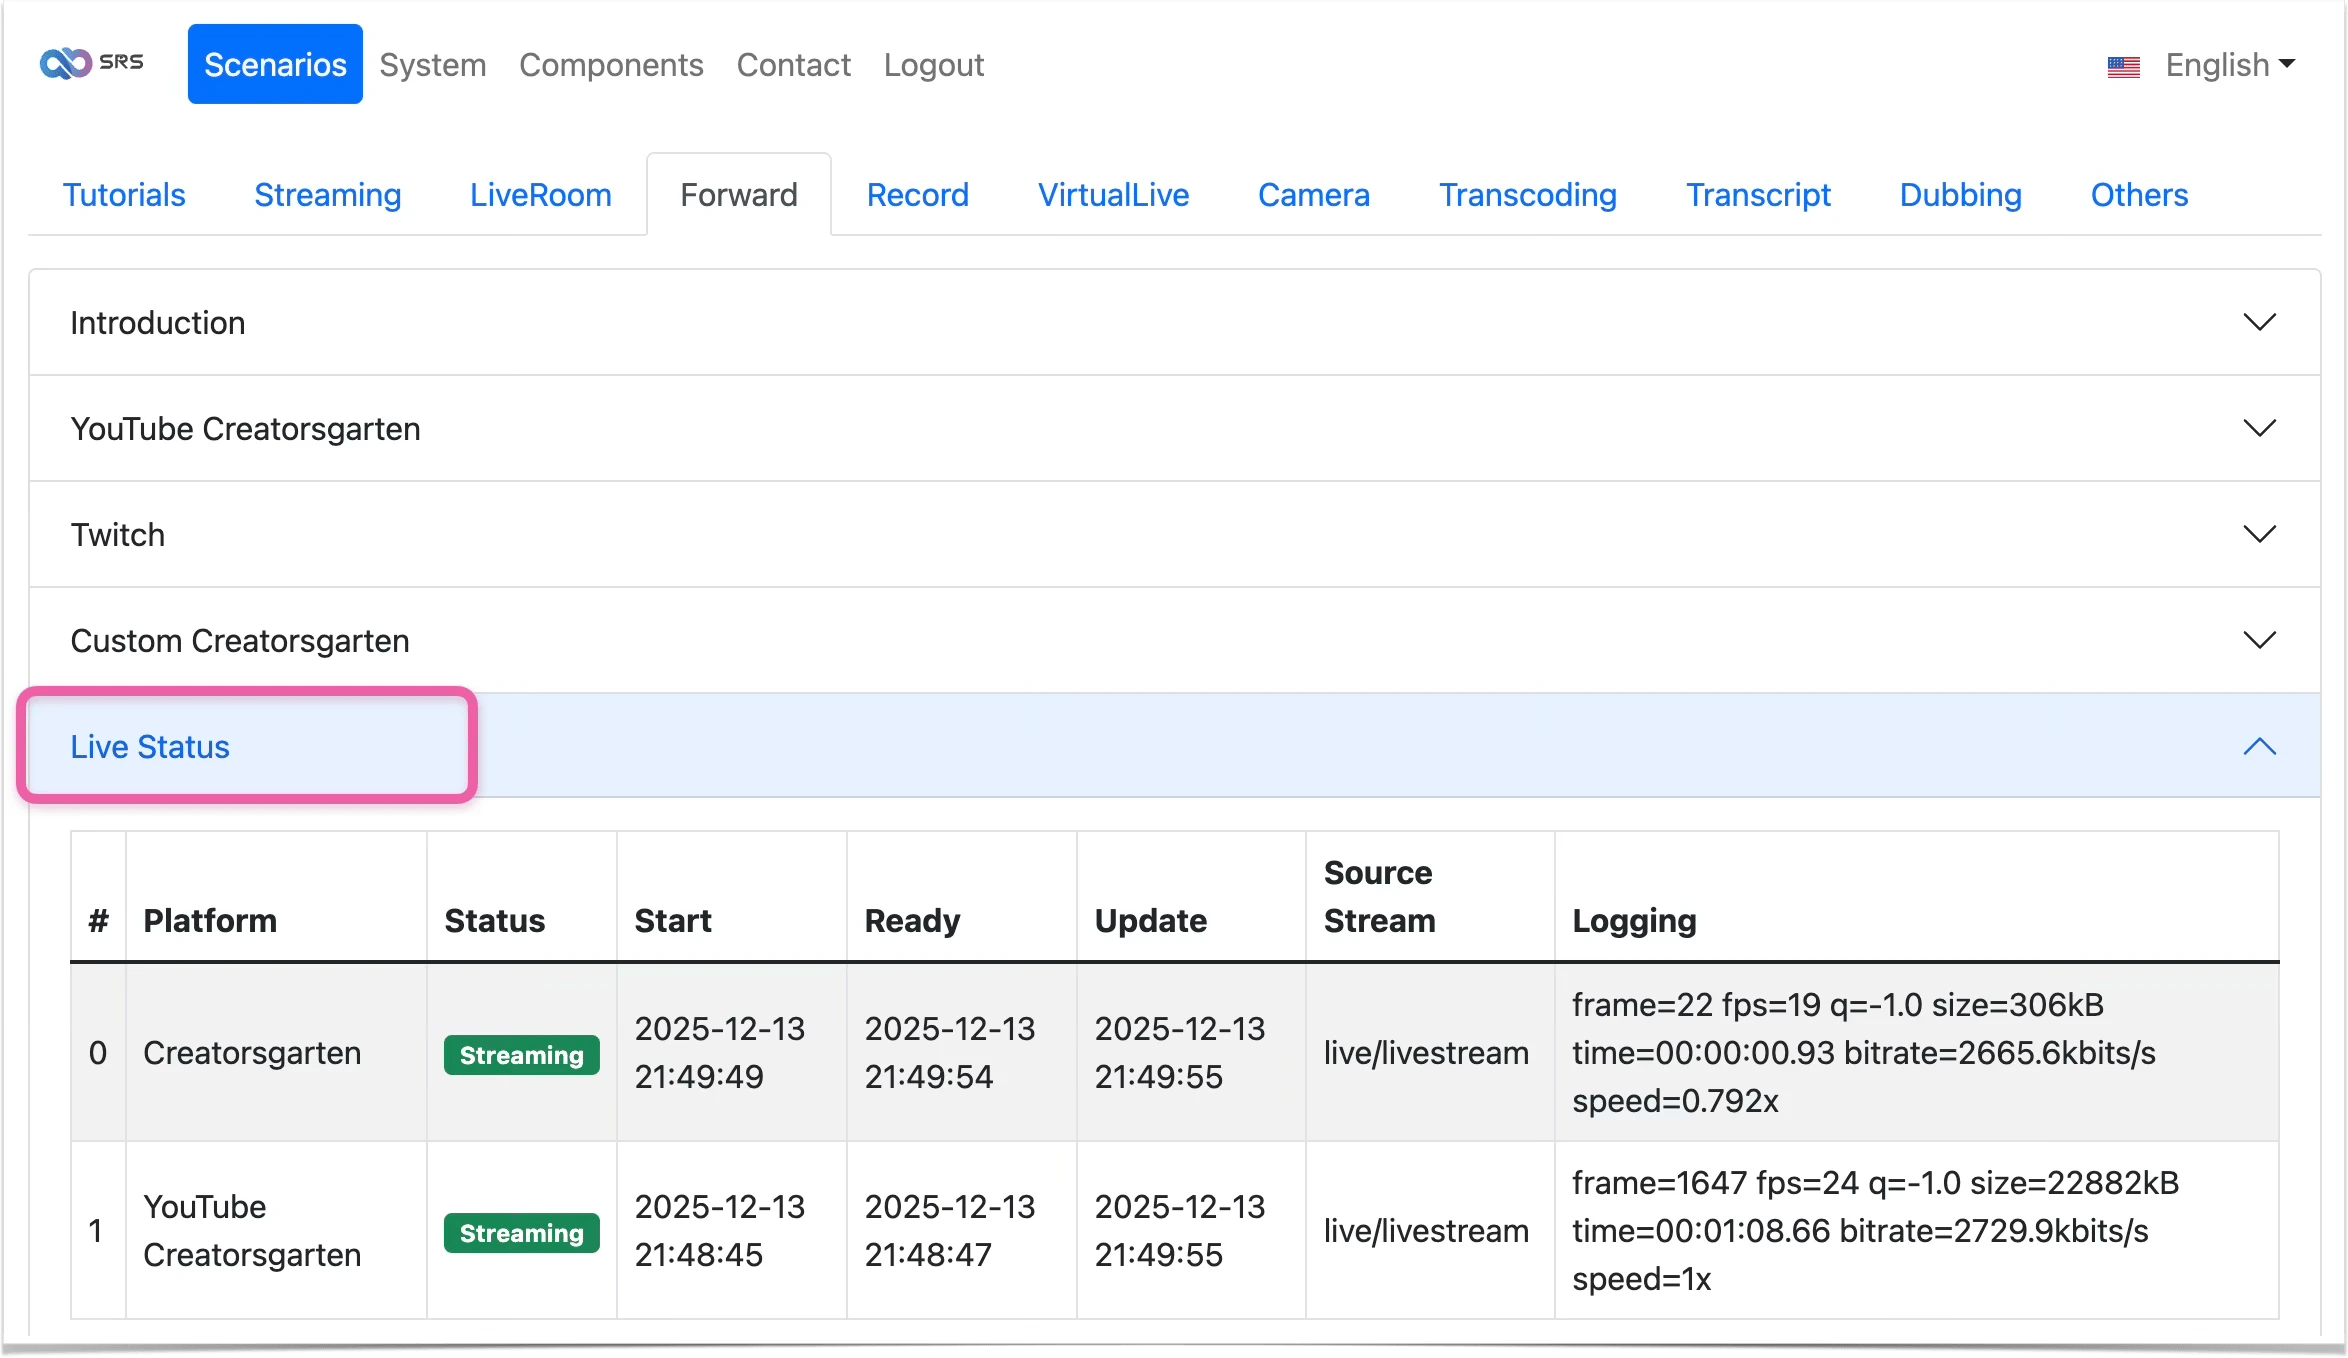The image size is (2348, 1358).
Task: Click the Logout link
Action: coord(933,65)
